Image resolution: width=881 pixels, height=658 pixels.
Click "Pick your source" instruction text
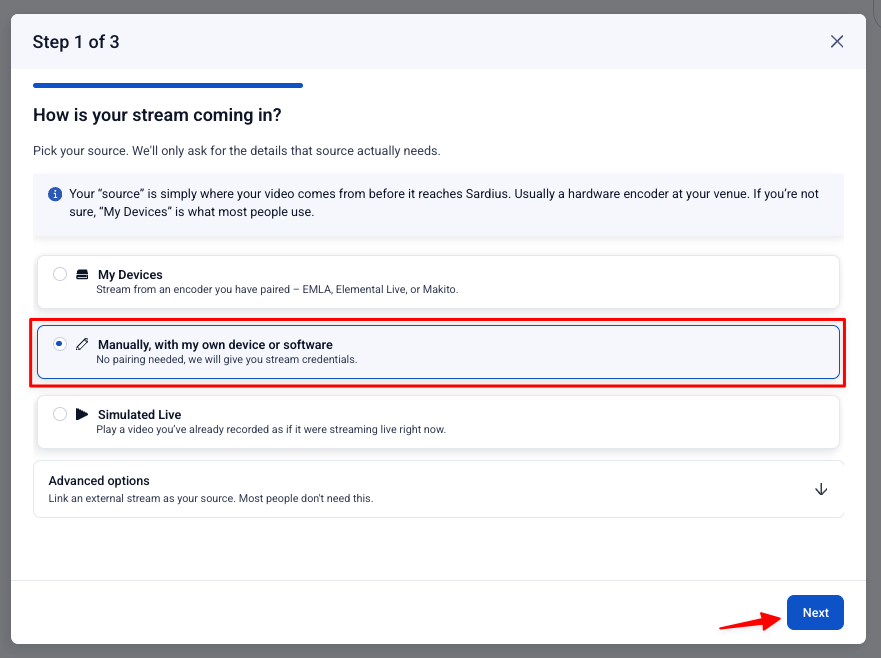[237, 151]
